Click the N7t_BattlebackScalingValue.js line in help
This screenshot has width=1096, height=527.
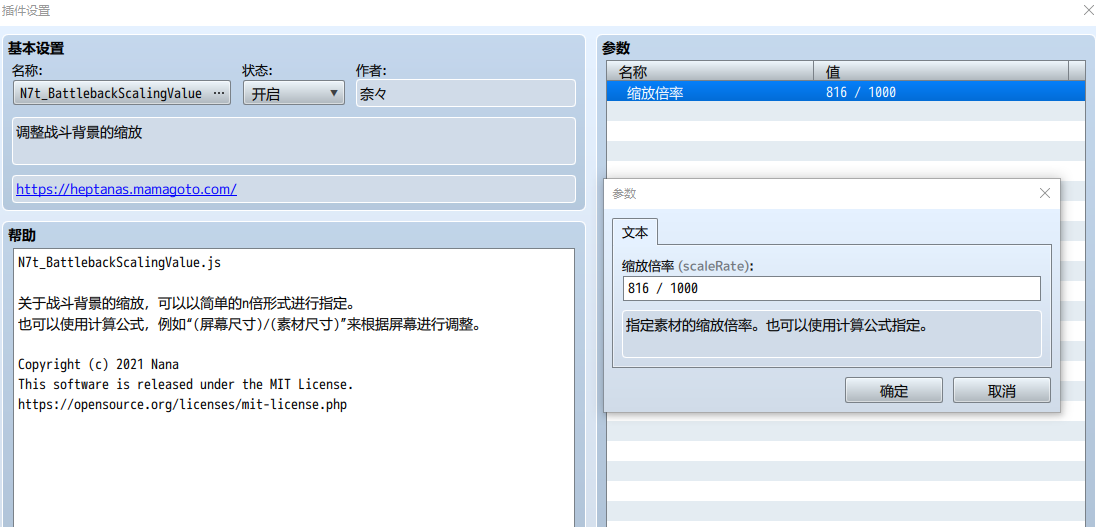click(x=120, y=264)
